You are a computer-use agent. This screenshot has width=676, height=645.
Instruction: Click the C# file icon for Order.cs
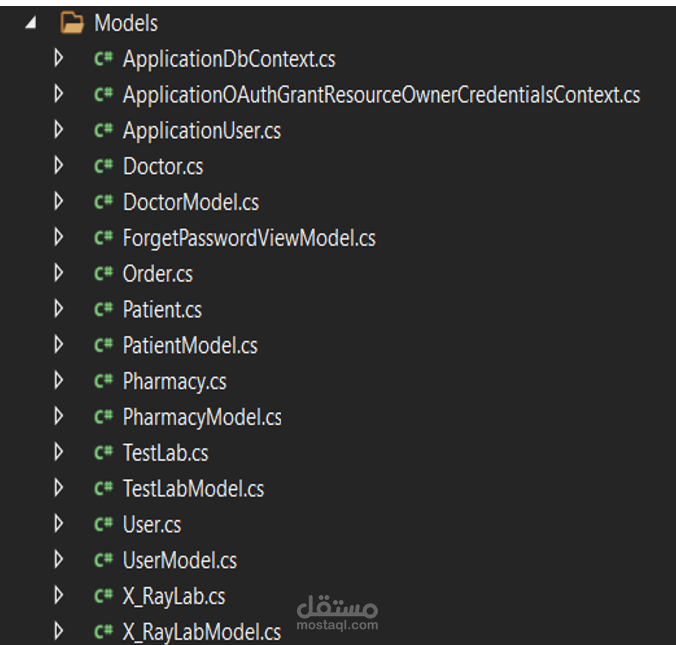click(102, 274)
